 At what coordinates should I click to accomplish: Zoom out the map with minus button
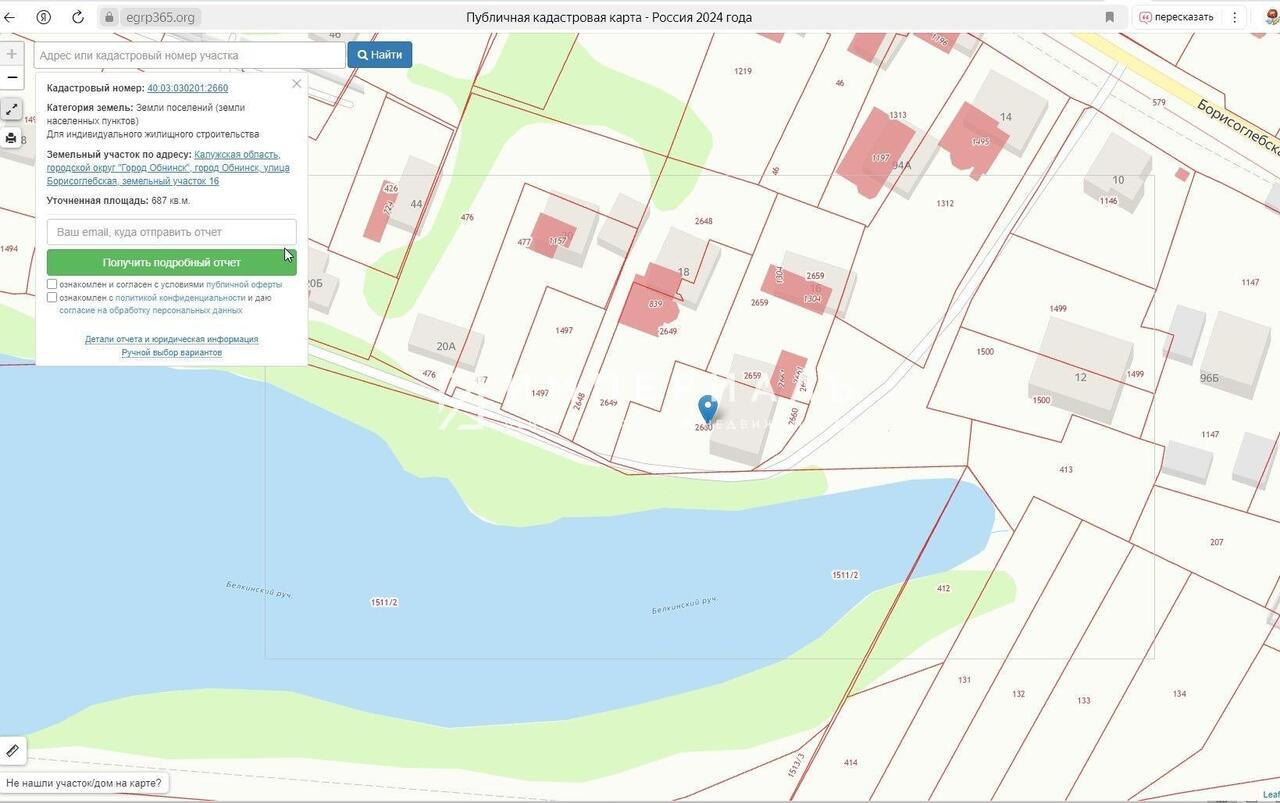(x=12, y=78)
